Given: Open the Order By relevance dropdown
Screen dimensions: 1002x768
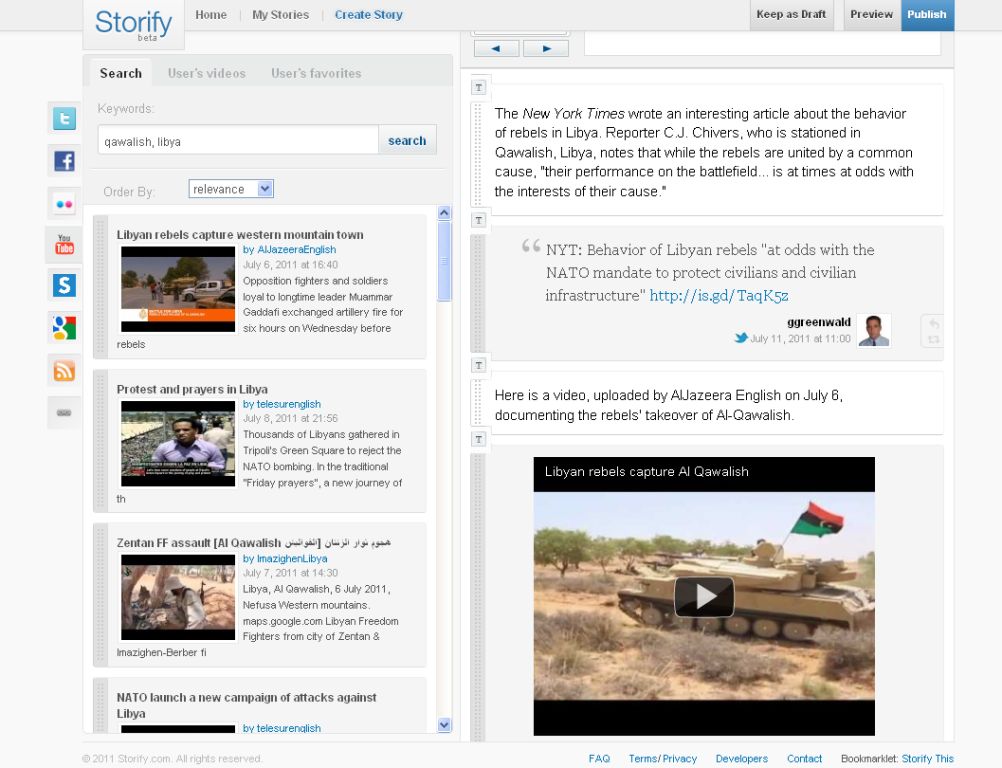Looking at the screenshot, I should tap(231, 188).
